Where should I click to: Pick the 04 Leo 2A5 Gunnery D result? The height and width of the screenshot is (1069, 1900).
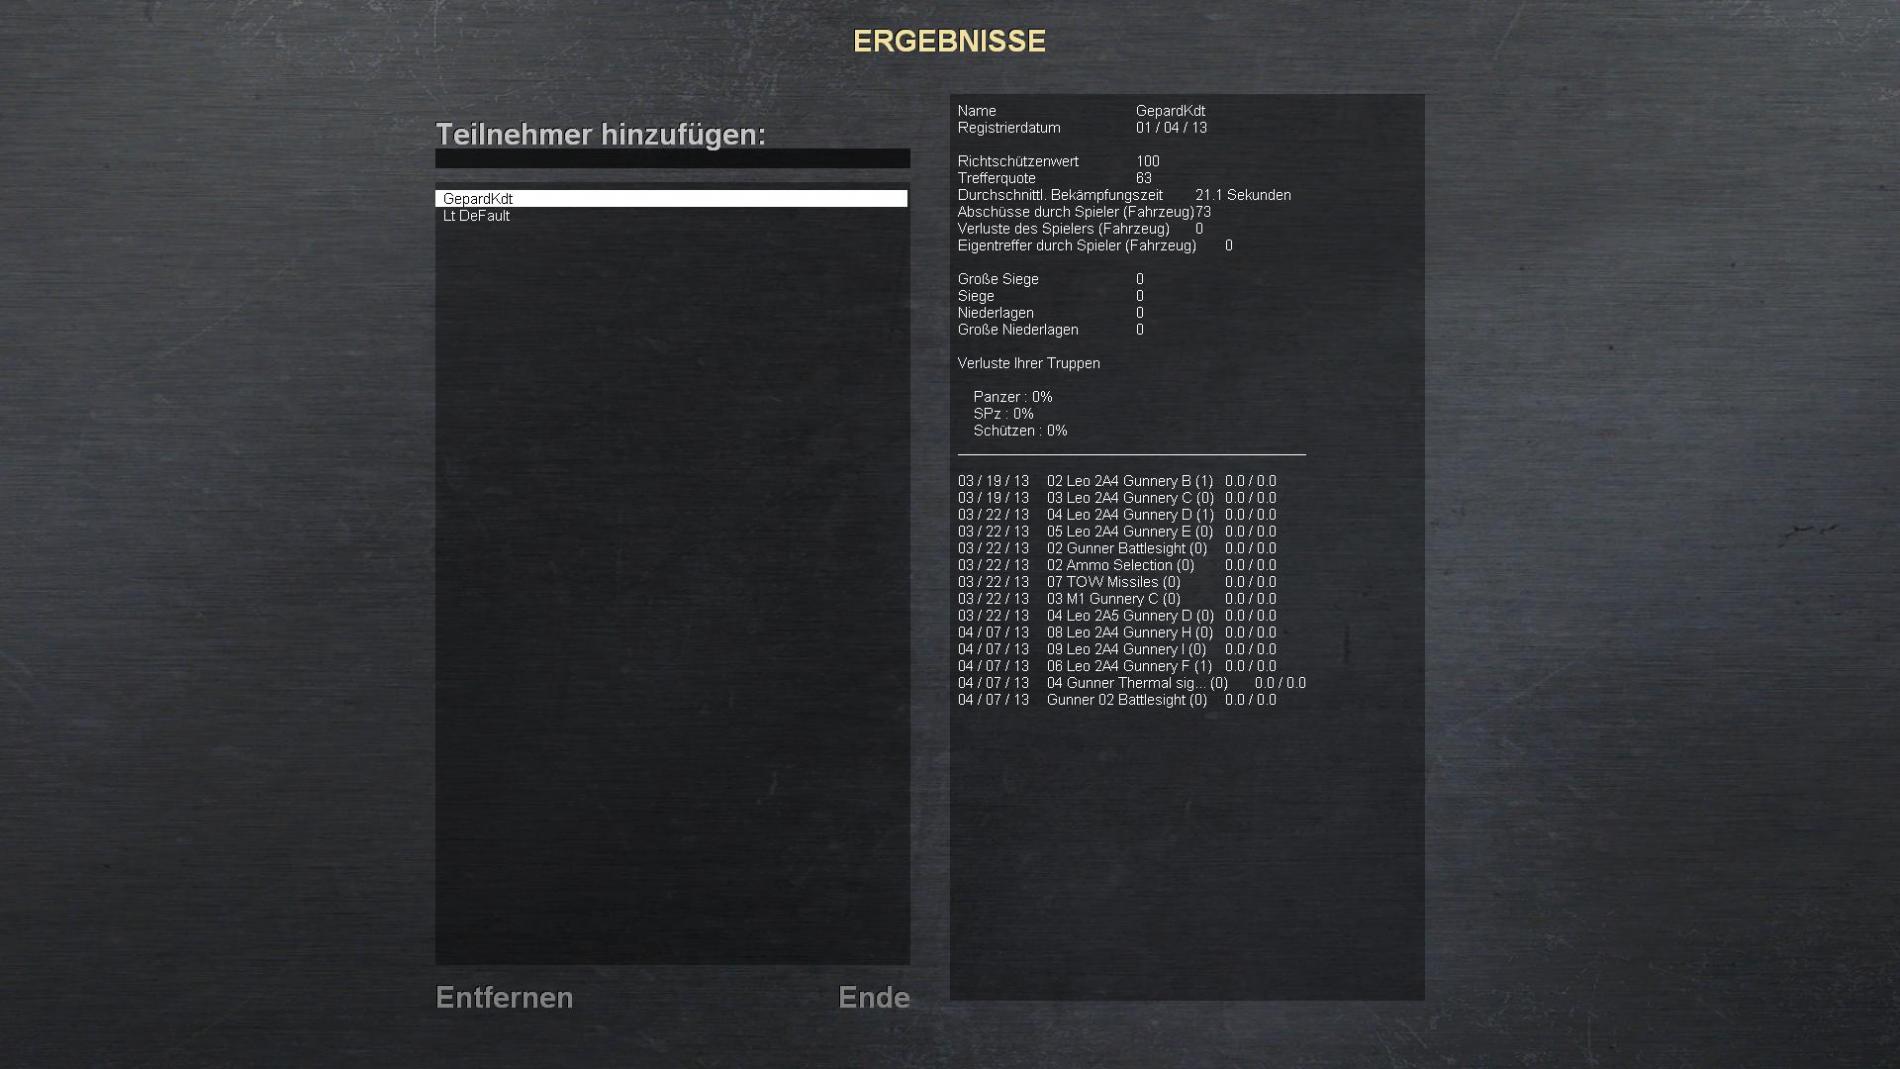1129,616
